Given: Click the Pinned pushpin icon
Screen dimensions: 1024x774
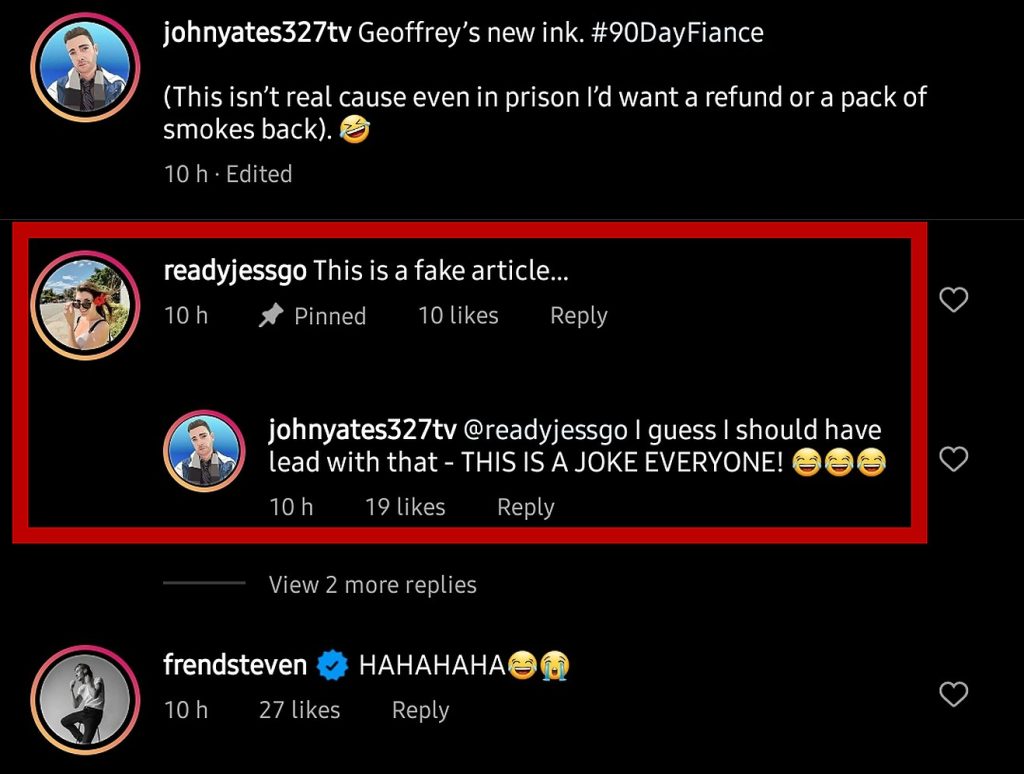Looking at the screenshot, I should coord(271,316).
